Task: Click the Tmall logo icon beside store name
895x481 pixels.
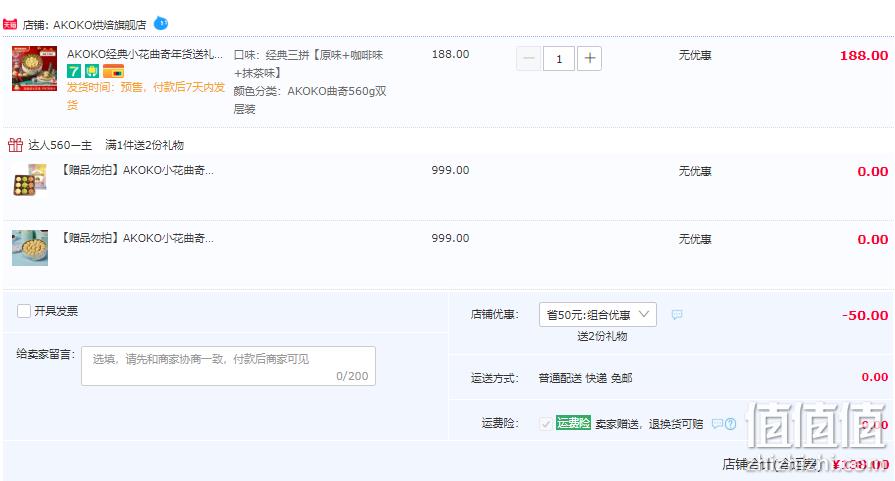Action: pos(10,25)
